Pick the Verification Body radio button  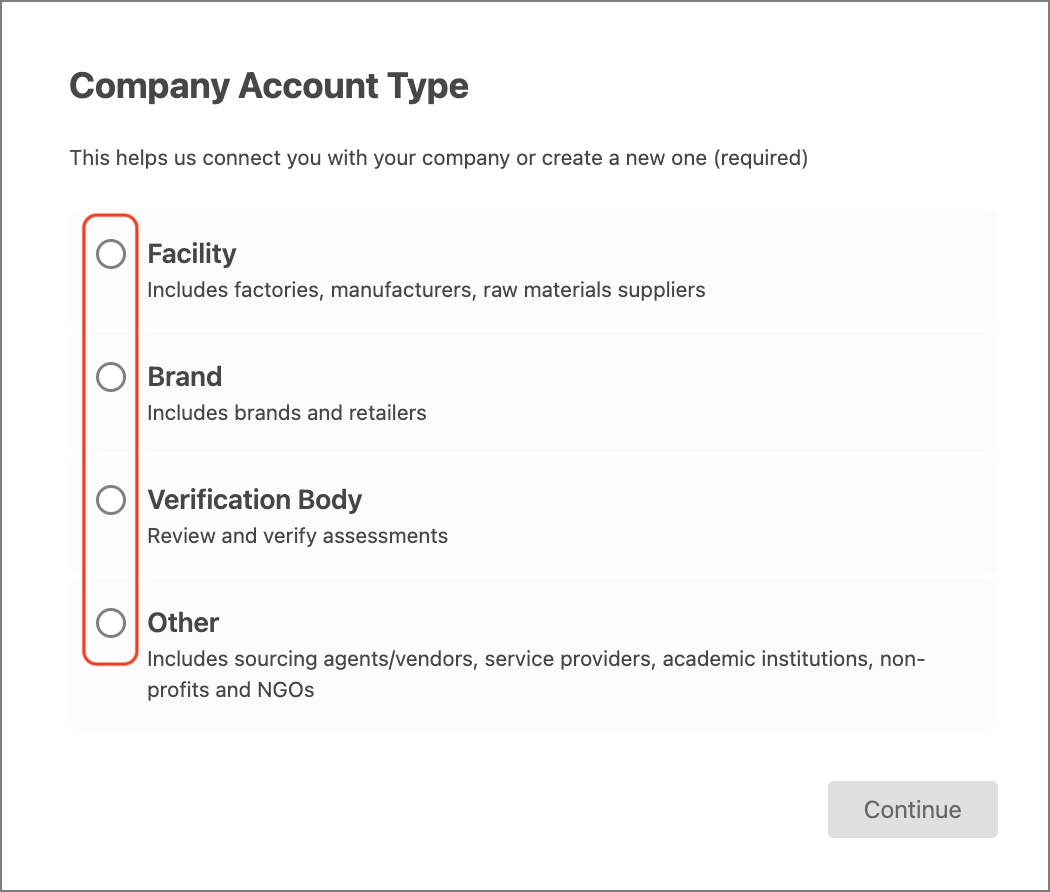point(110,500)
